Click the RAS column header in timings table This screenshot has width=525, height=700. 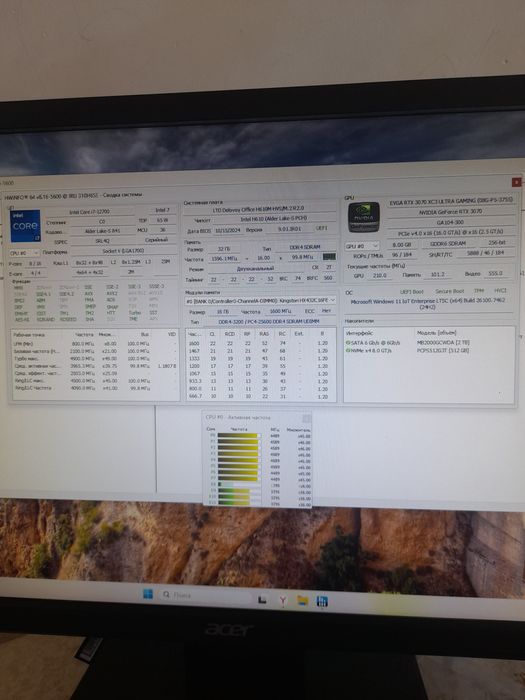(265, 333)
